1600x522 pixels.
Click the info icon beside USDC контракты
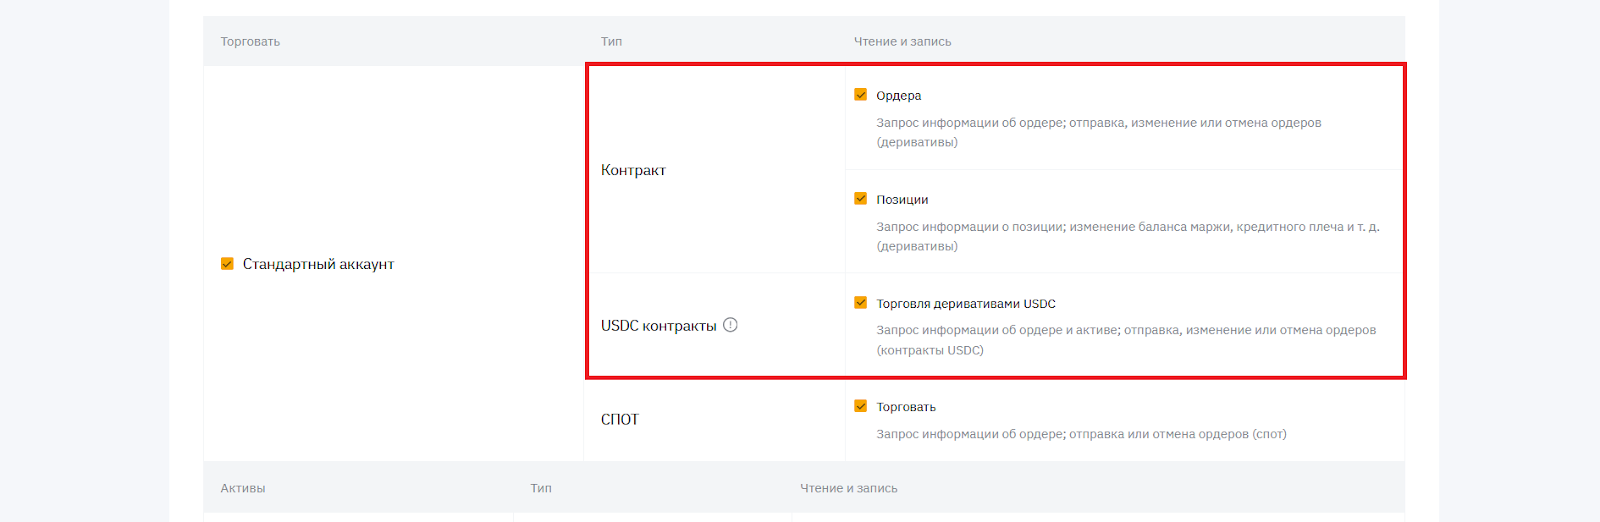click(730, 325)
